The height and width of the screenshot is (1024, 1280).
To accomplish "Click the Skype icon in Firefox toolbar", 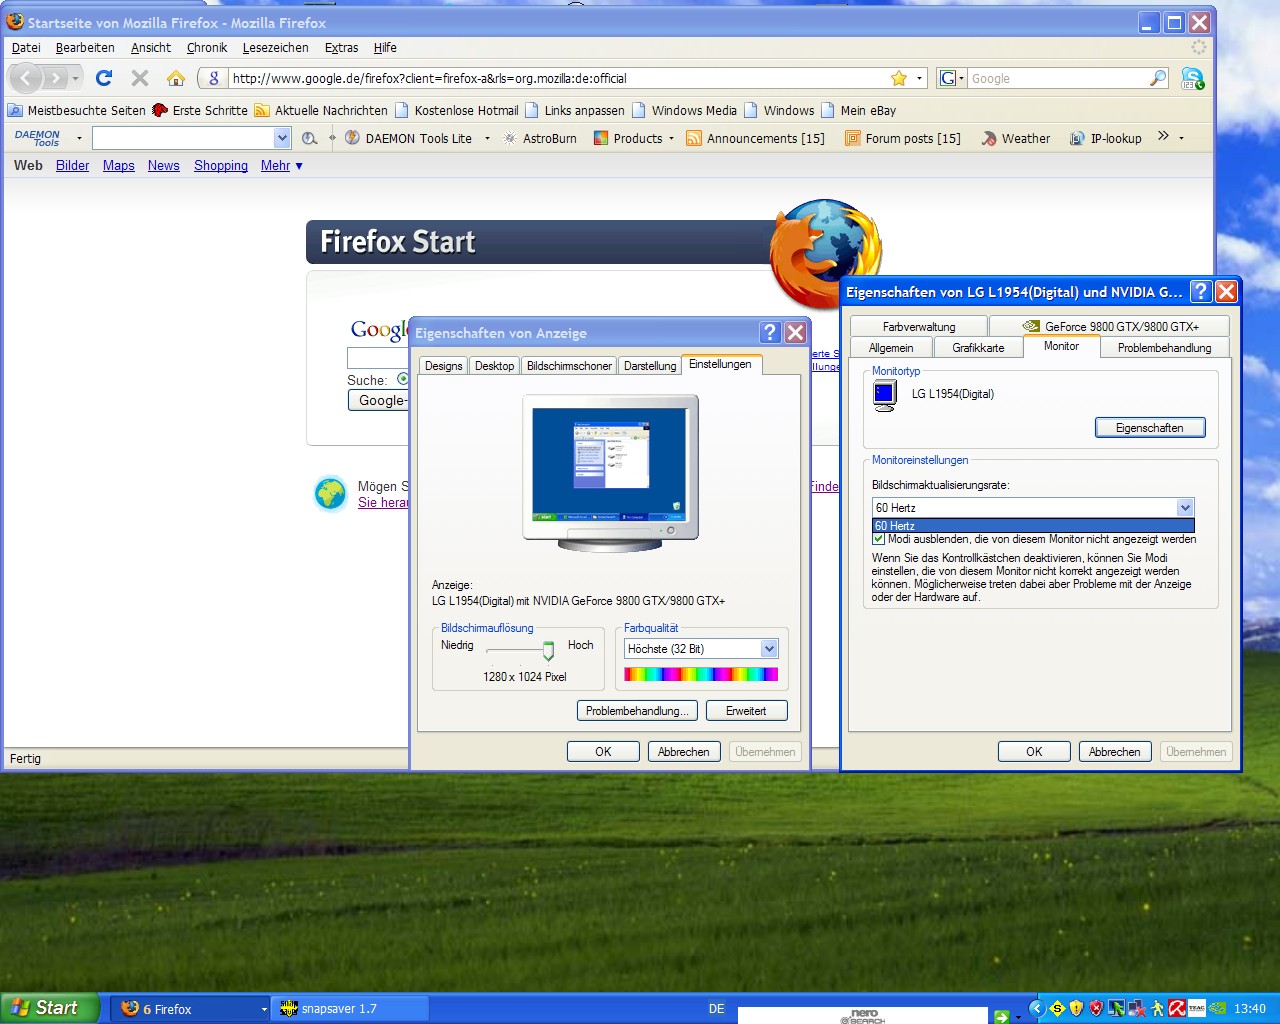I will 1192,78.
